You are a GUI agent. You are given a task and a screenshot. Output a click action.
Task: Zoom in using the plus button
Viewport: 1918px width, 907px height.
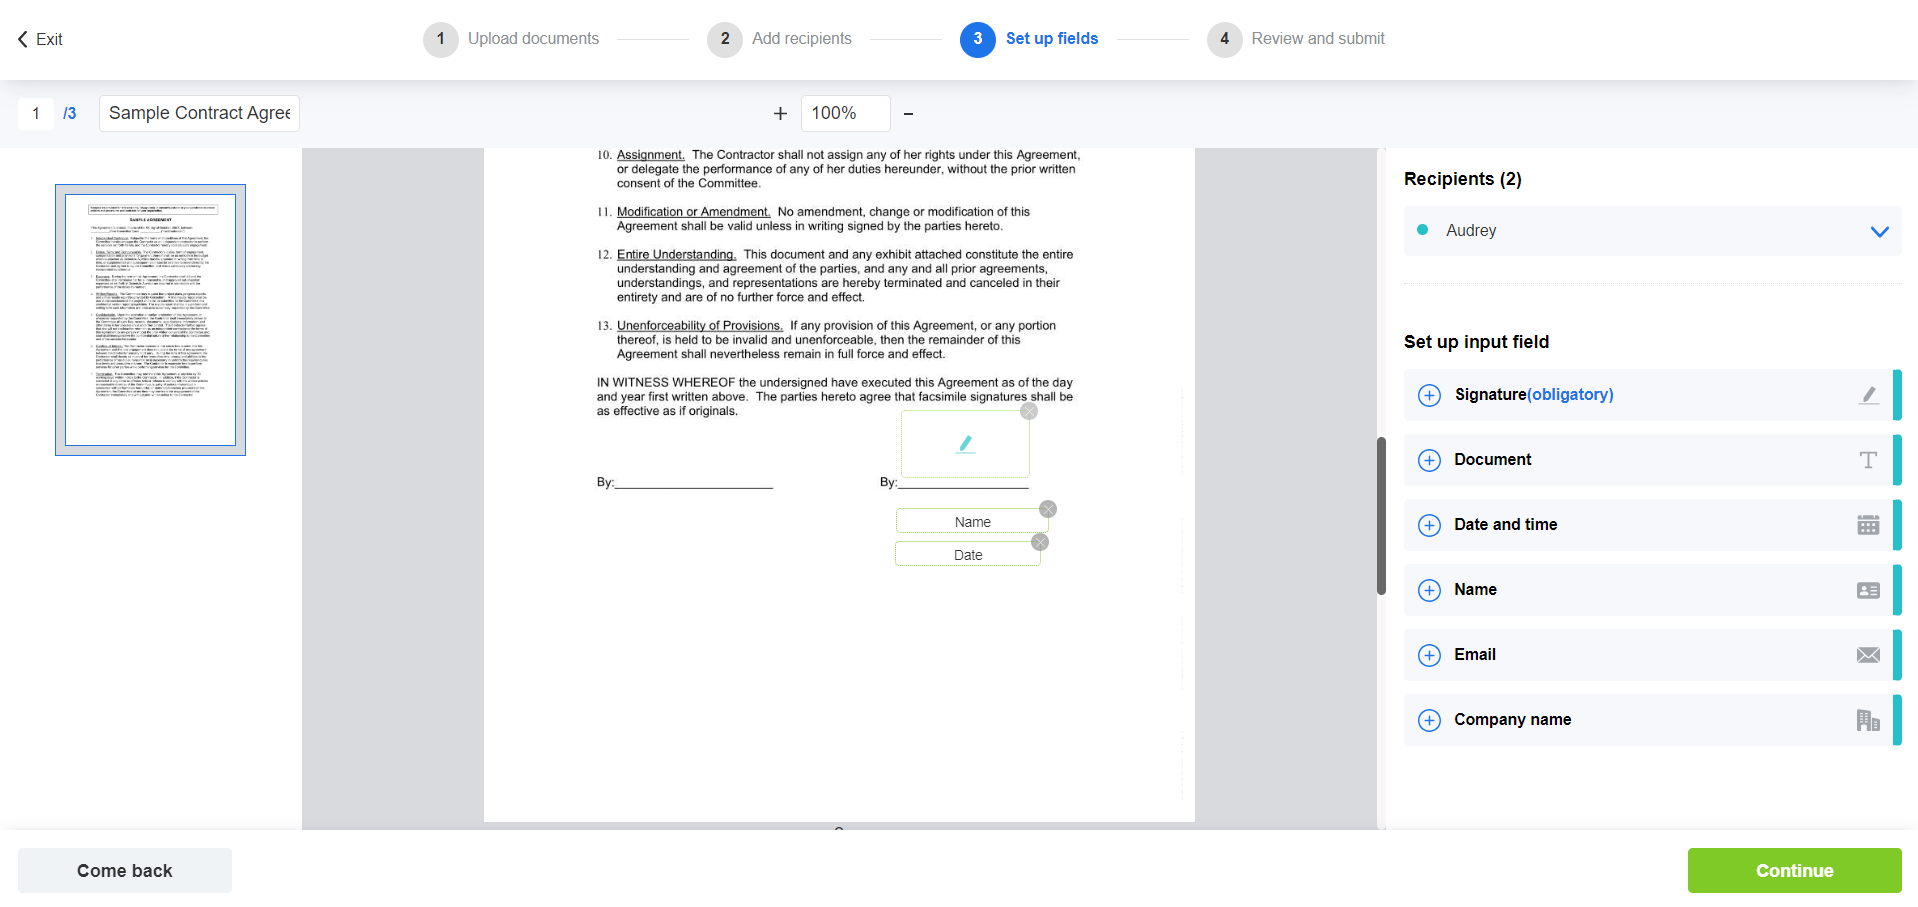click(x=780, y=114)
